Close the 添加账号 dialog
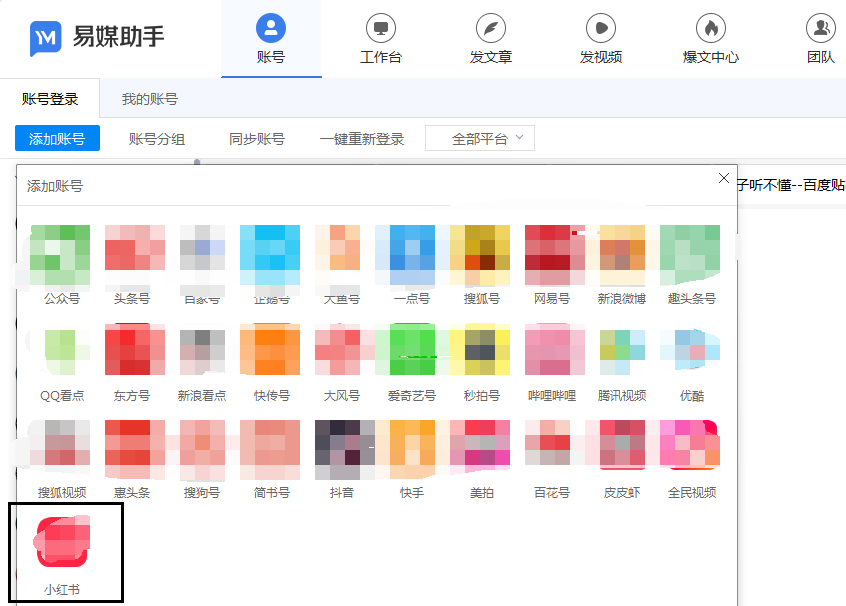Screen dimensions: 846x606 pos(724,178)
